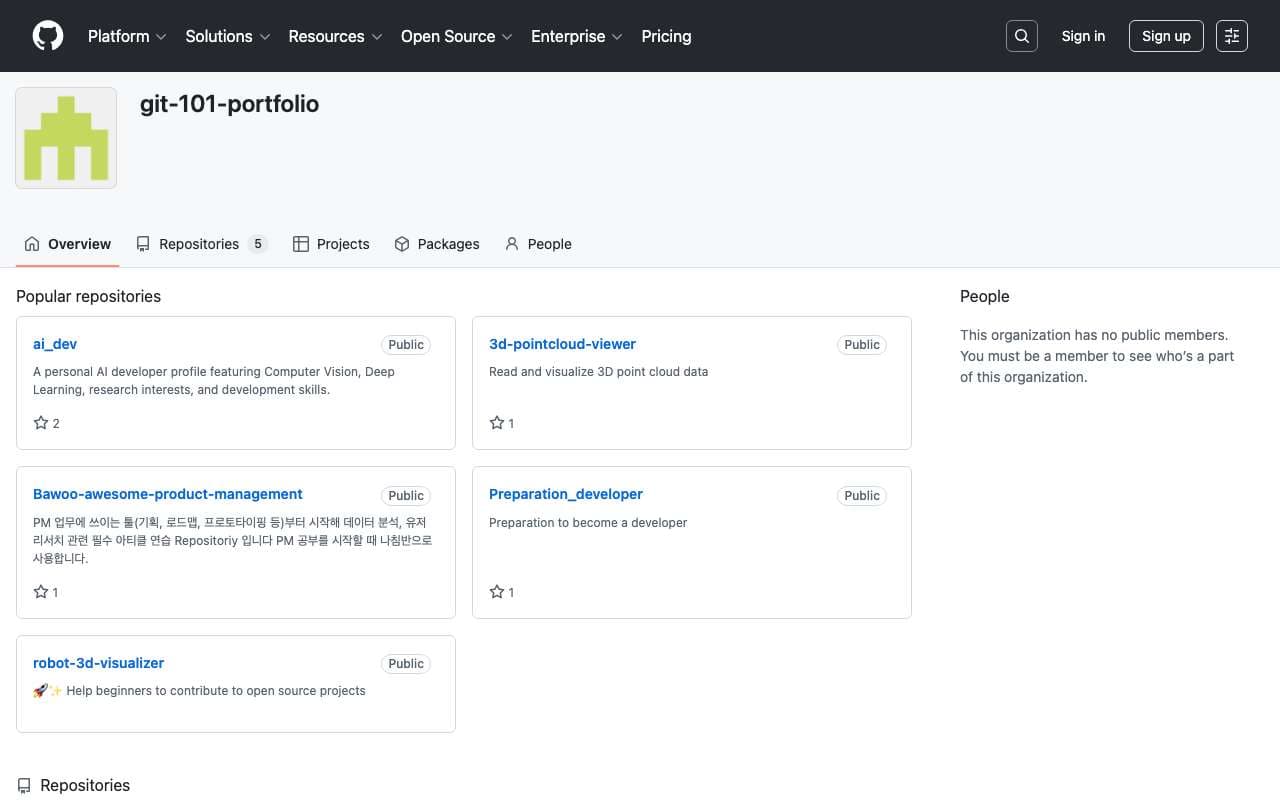Click the Sign in link
Image resolution: width=1280 pixels, height=800 pixels.
pos(1083,36)
